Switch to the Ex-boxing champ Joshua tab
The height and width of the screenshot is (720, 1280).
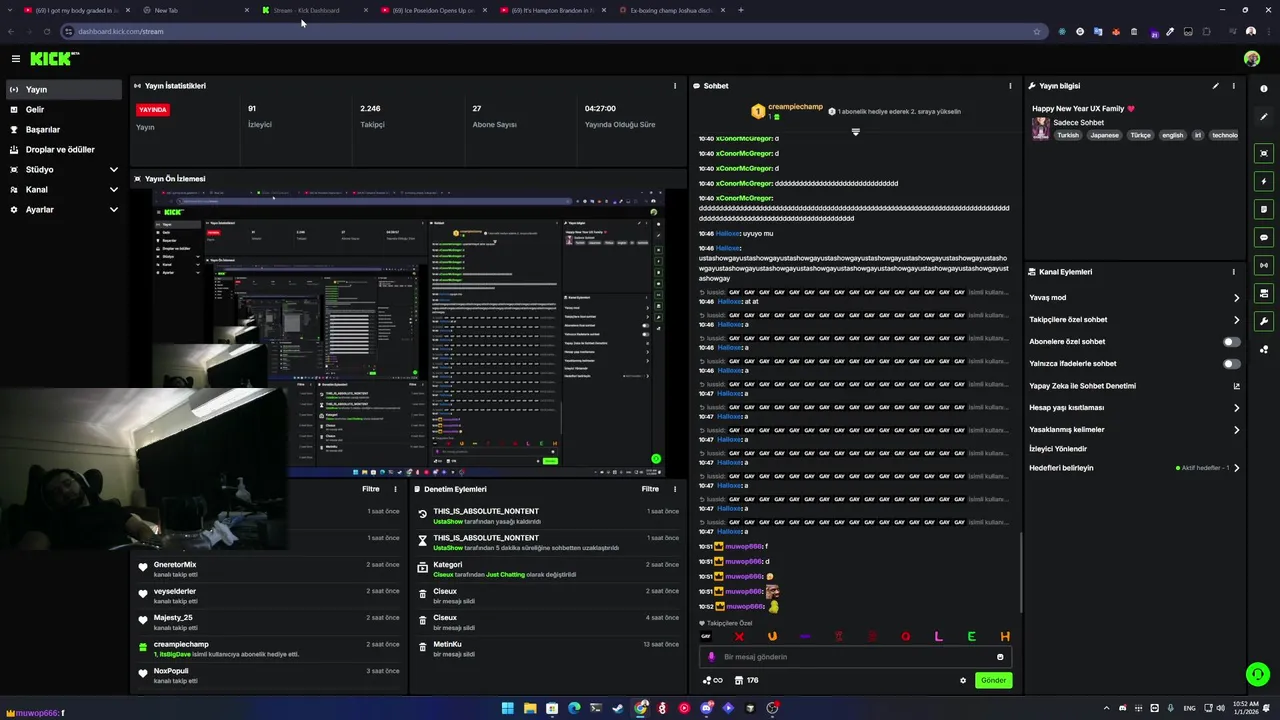coord(672,10)
